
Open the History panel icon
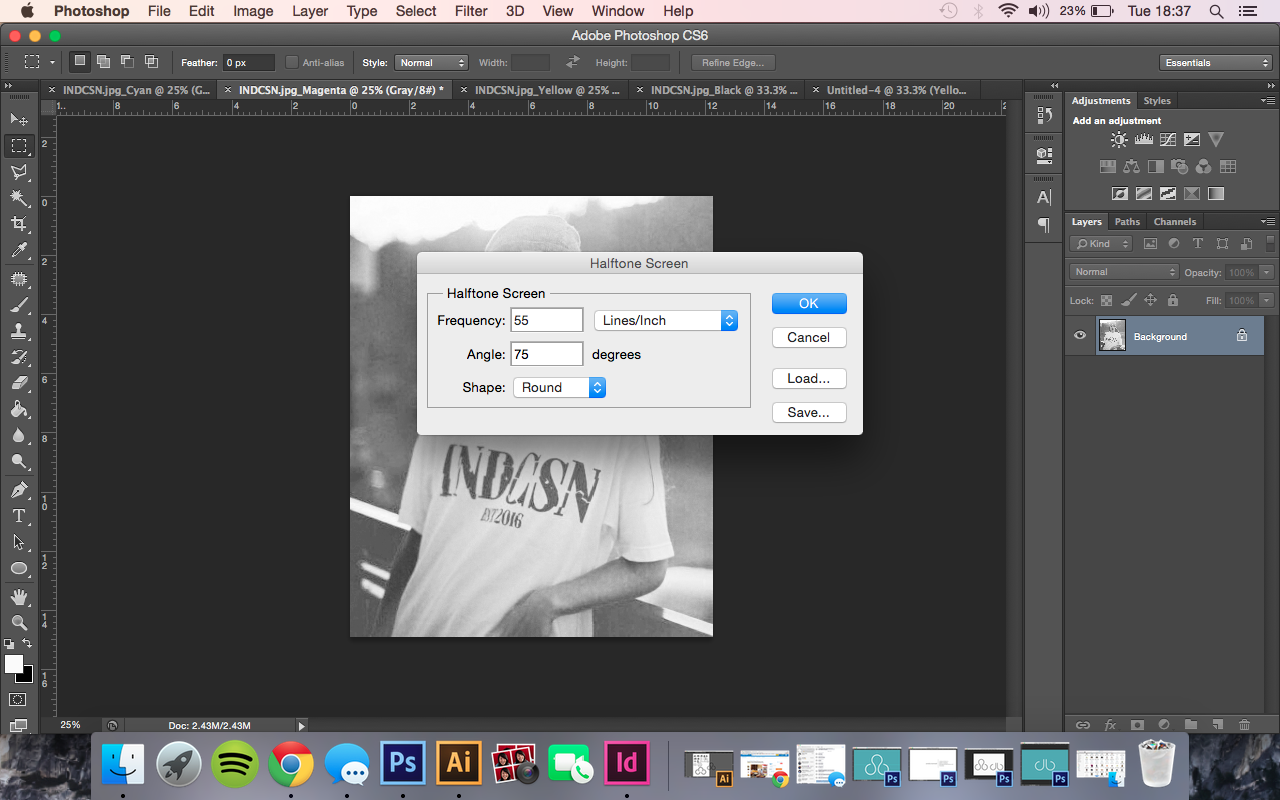point(1044,115)
